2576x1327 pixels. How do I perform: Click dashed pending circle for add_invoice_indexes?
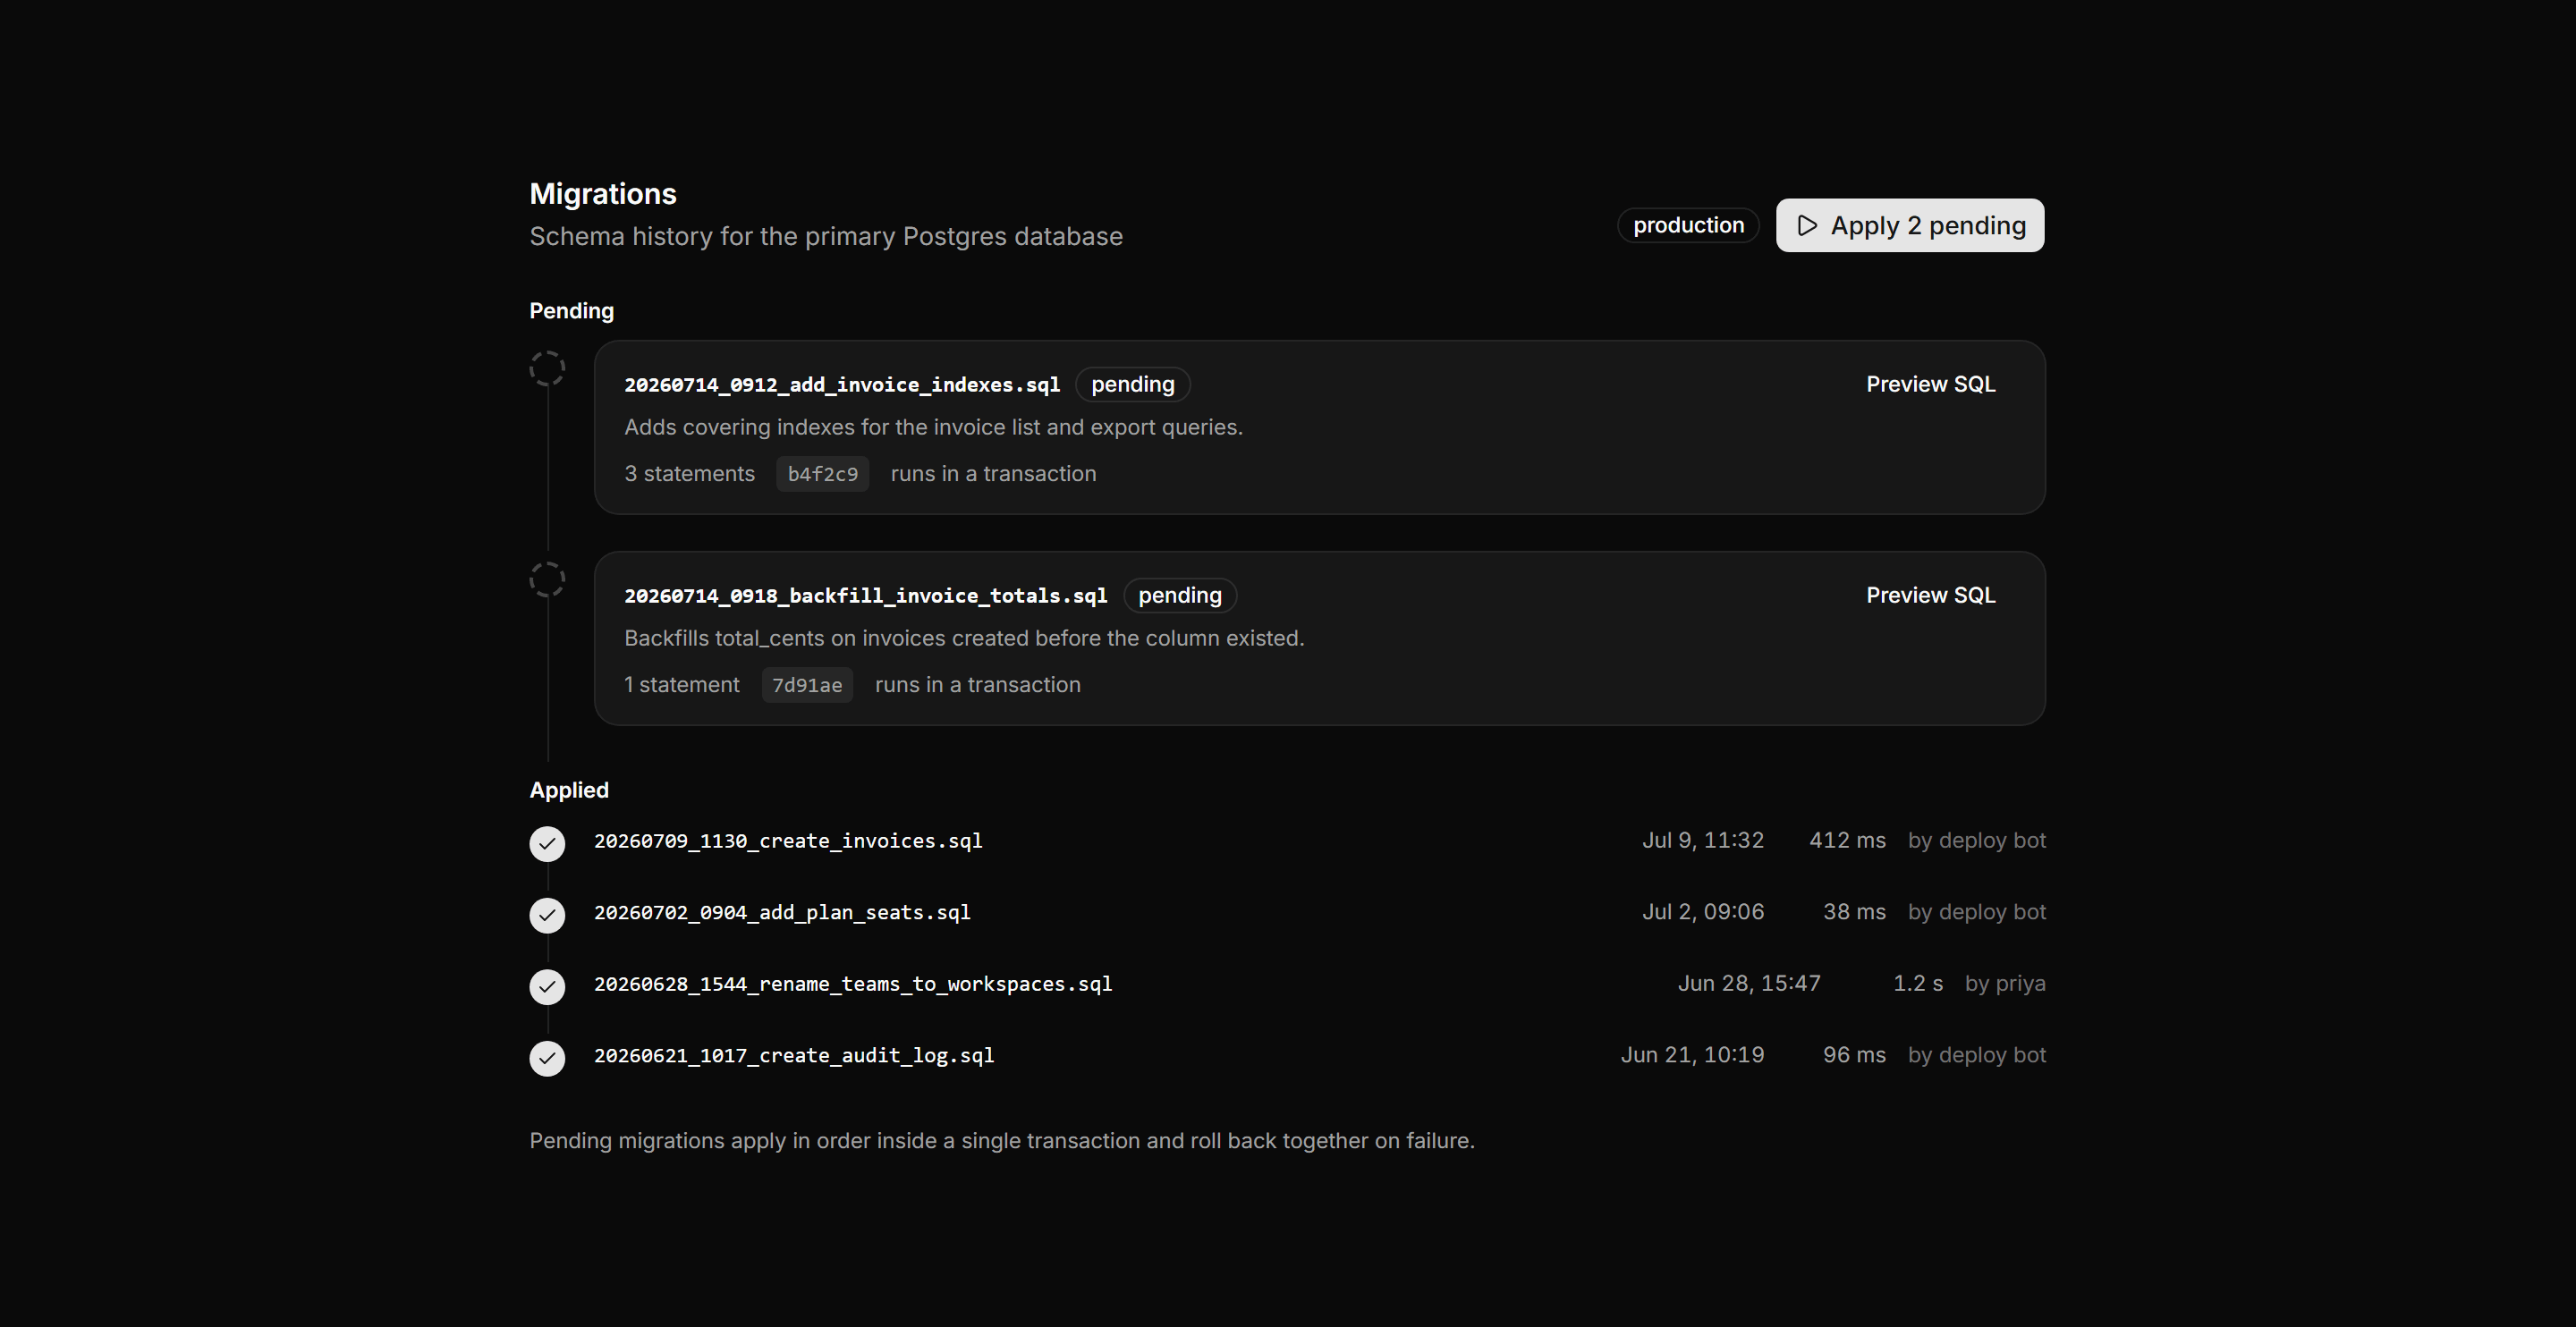[x=547, y=369]
